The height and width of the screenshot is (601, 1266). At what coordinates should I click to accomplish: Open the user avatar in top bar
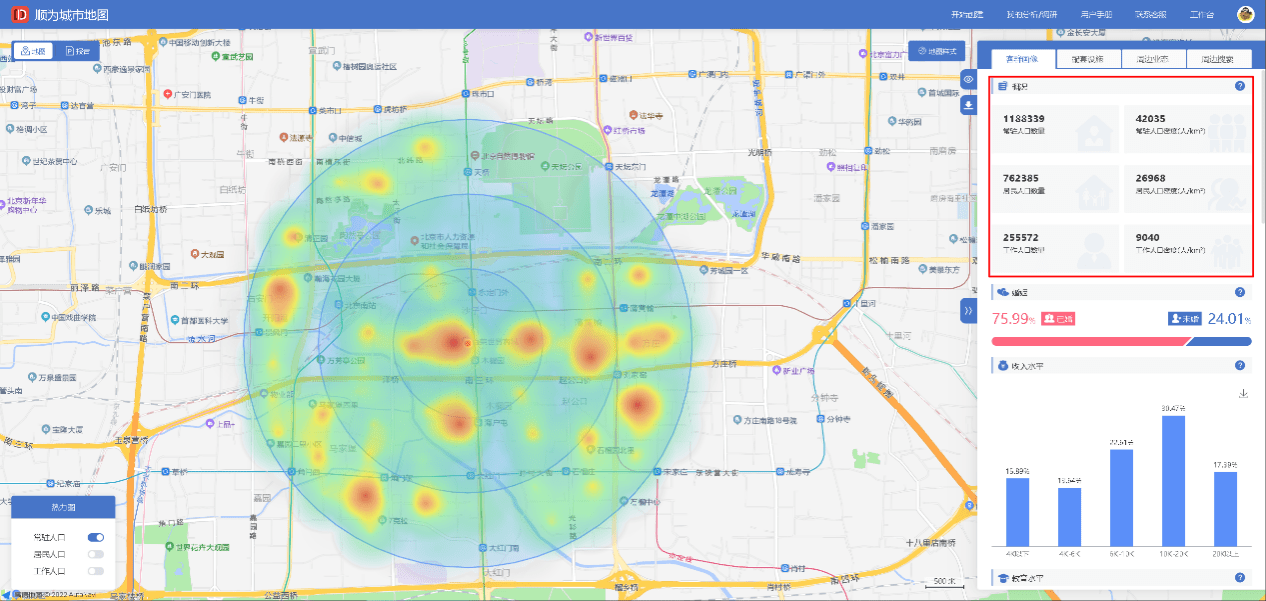pos(1245,14)
